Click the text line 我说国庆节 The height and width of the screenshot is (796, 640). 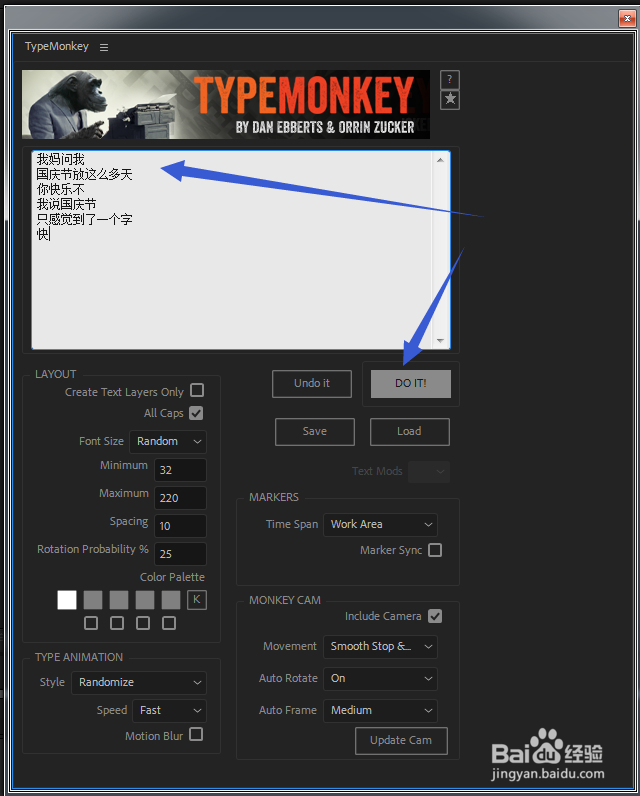click(66, 205)
